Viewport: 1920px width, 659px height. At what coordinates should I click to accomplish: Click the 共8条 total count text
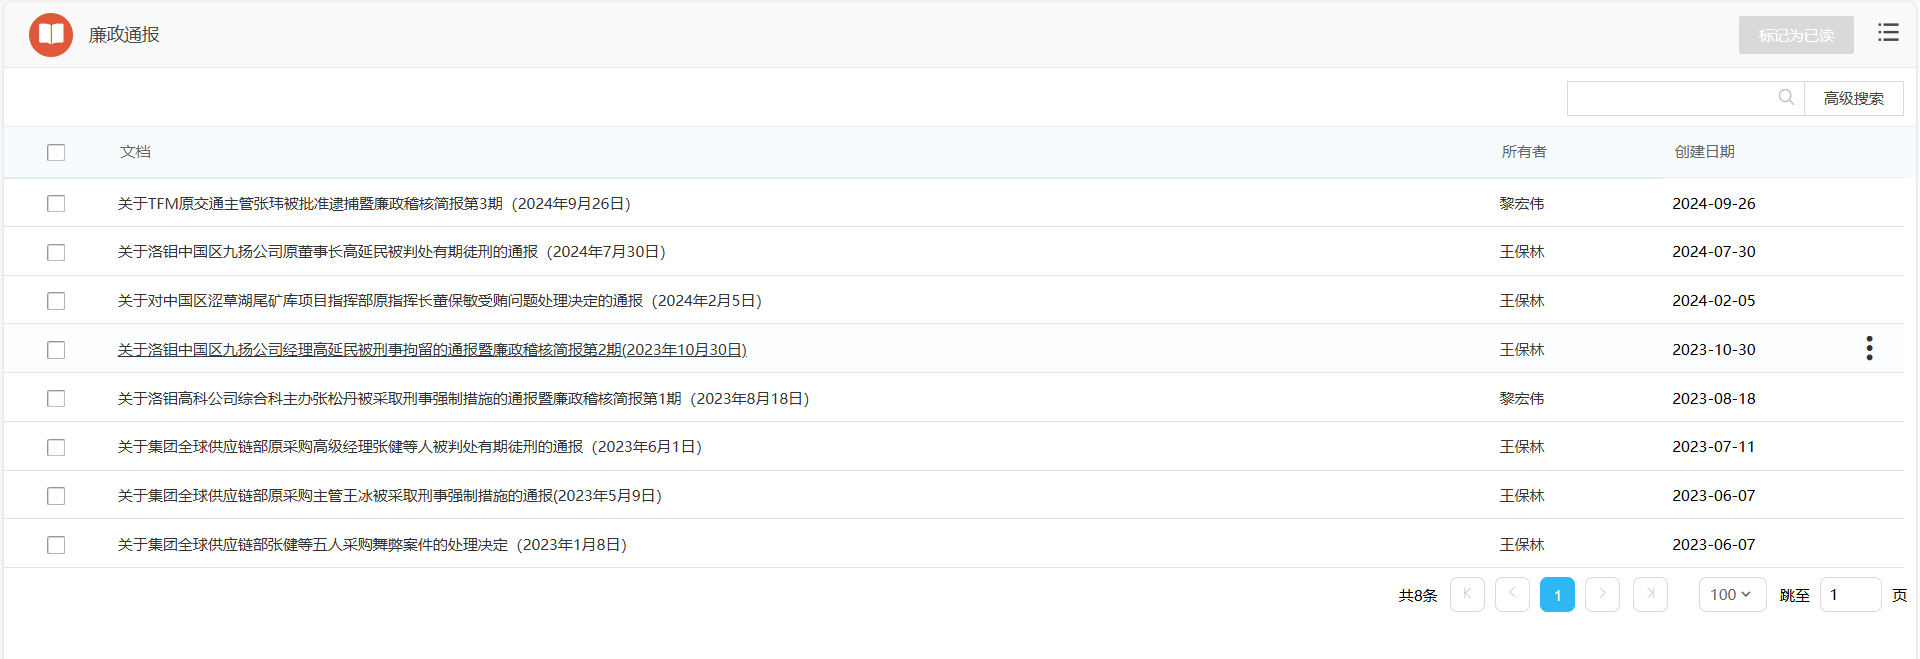(x=1417, y=595)
